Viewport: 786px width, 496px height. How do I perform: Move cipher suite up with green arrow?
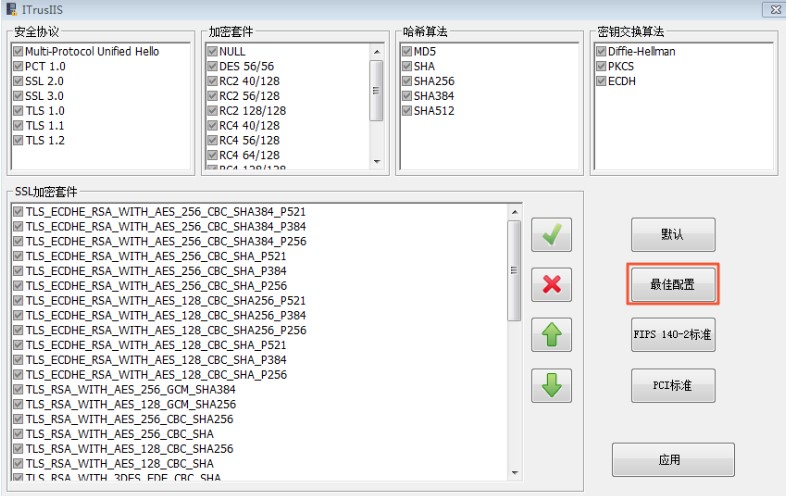[x=551, y=335]
